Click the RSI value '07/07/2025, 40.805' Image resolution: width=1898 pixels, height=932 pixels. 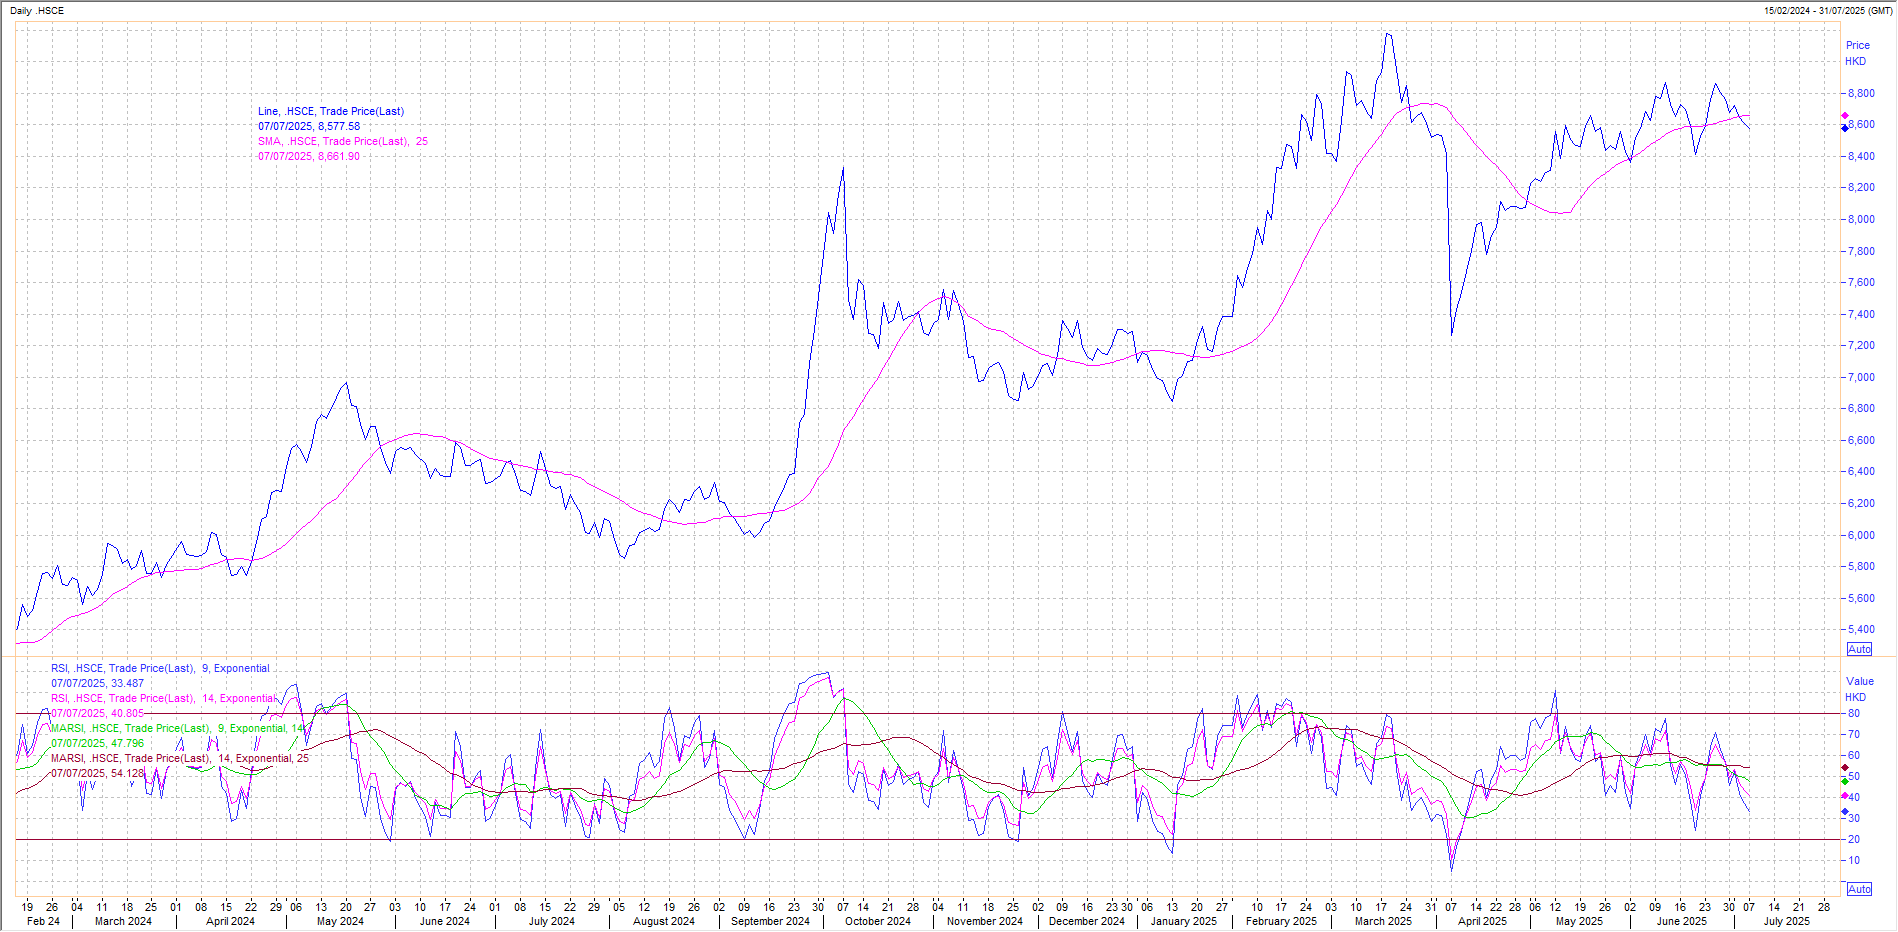tap(98, 713)
